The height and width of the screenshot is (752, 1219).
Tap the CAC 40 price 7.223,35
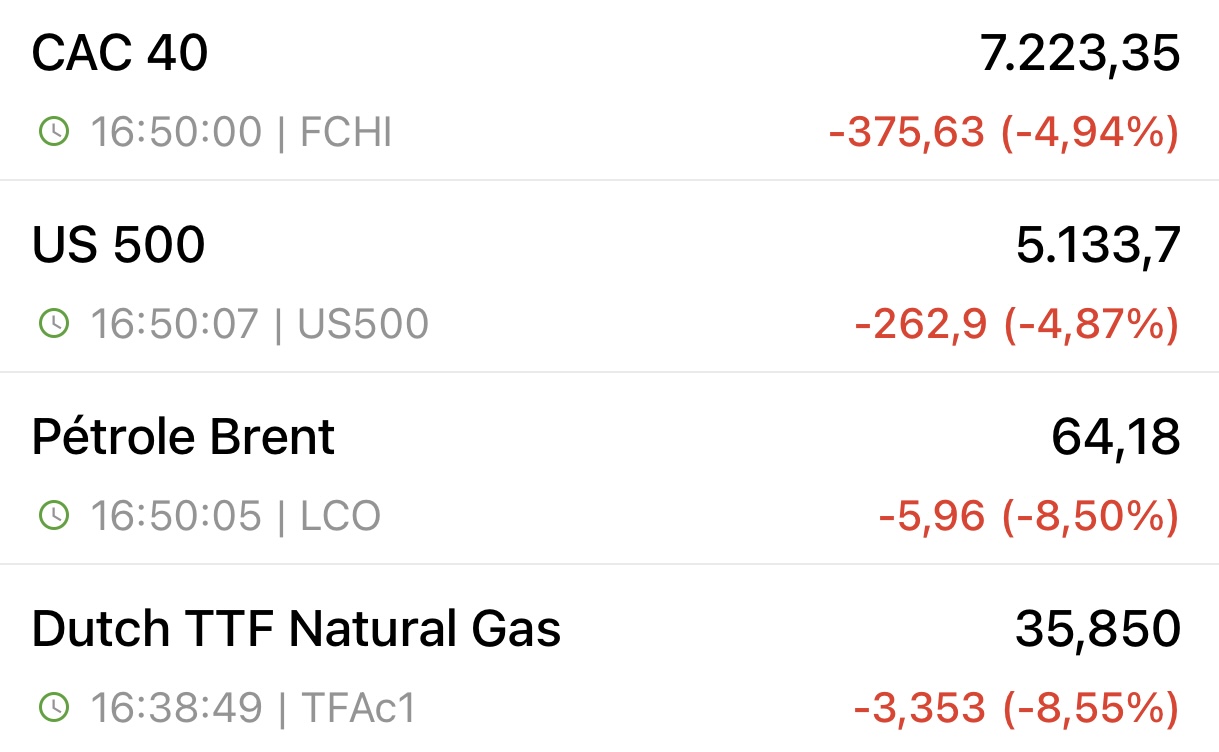pos(1080,54)
